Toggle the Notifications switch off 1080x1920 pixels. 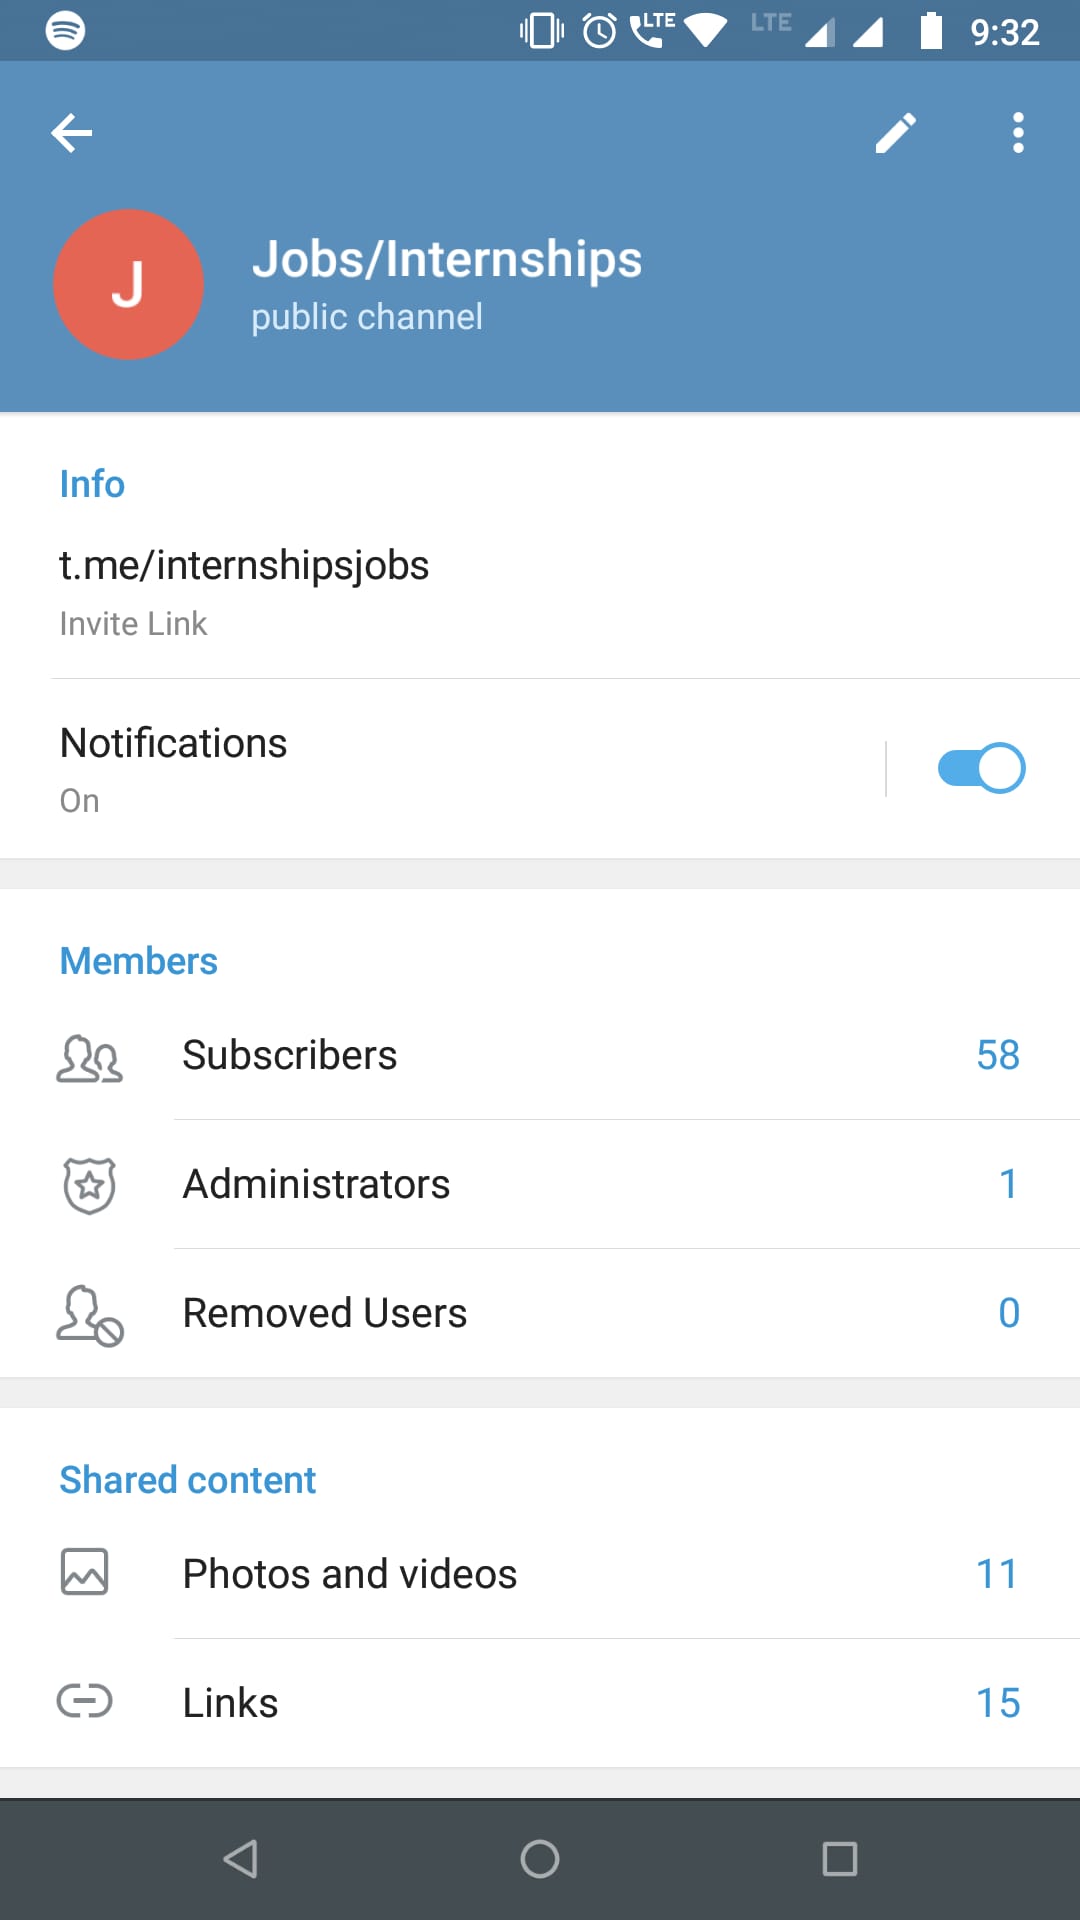tap(981, 768)
